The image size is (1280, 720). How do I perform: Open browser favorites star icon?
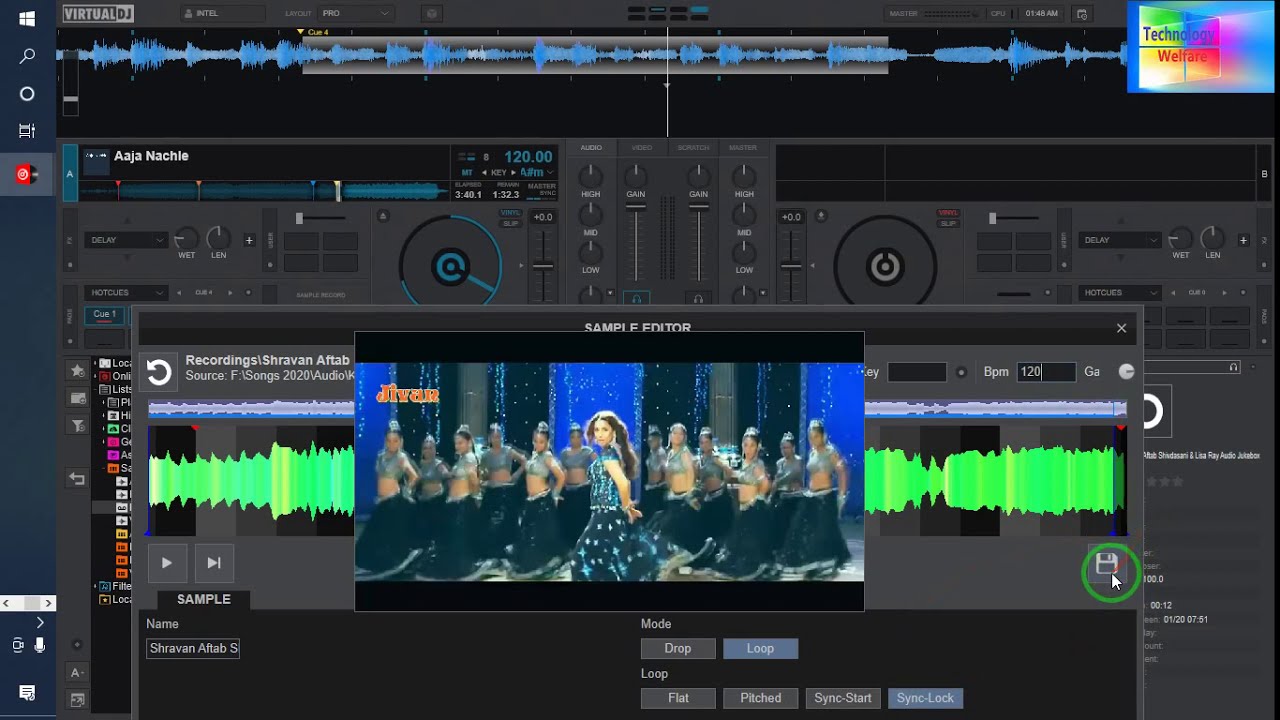(x=78, y=370)
